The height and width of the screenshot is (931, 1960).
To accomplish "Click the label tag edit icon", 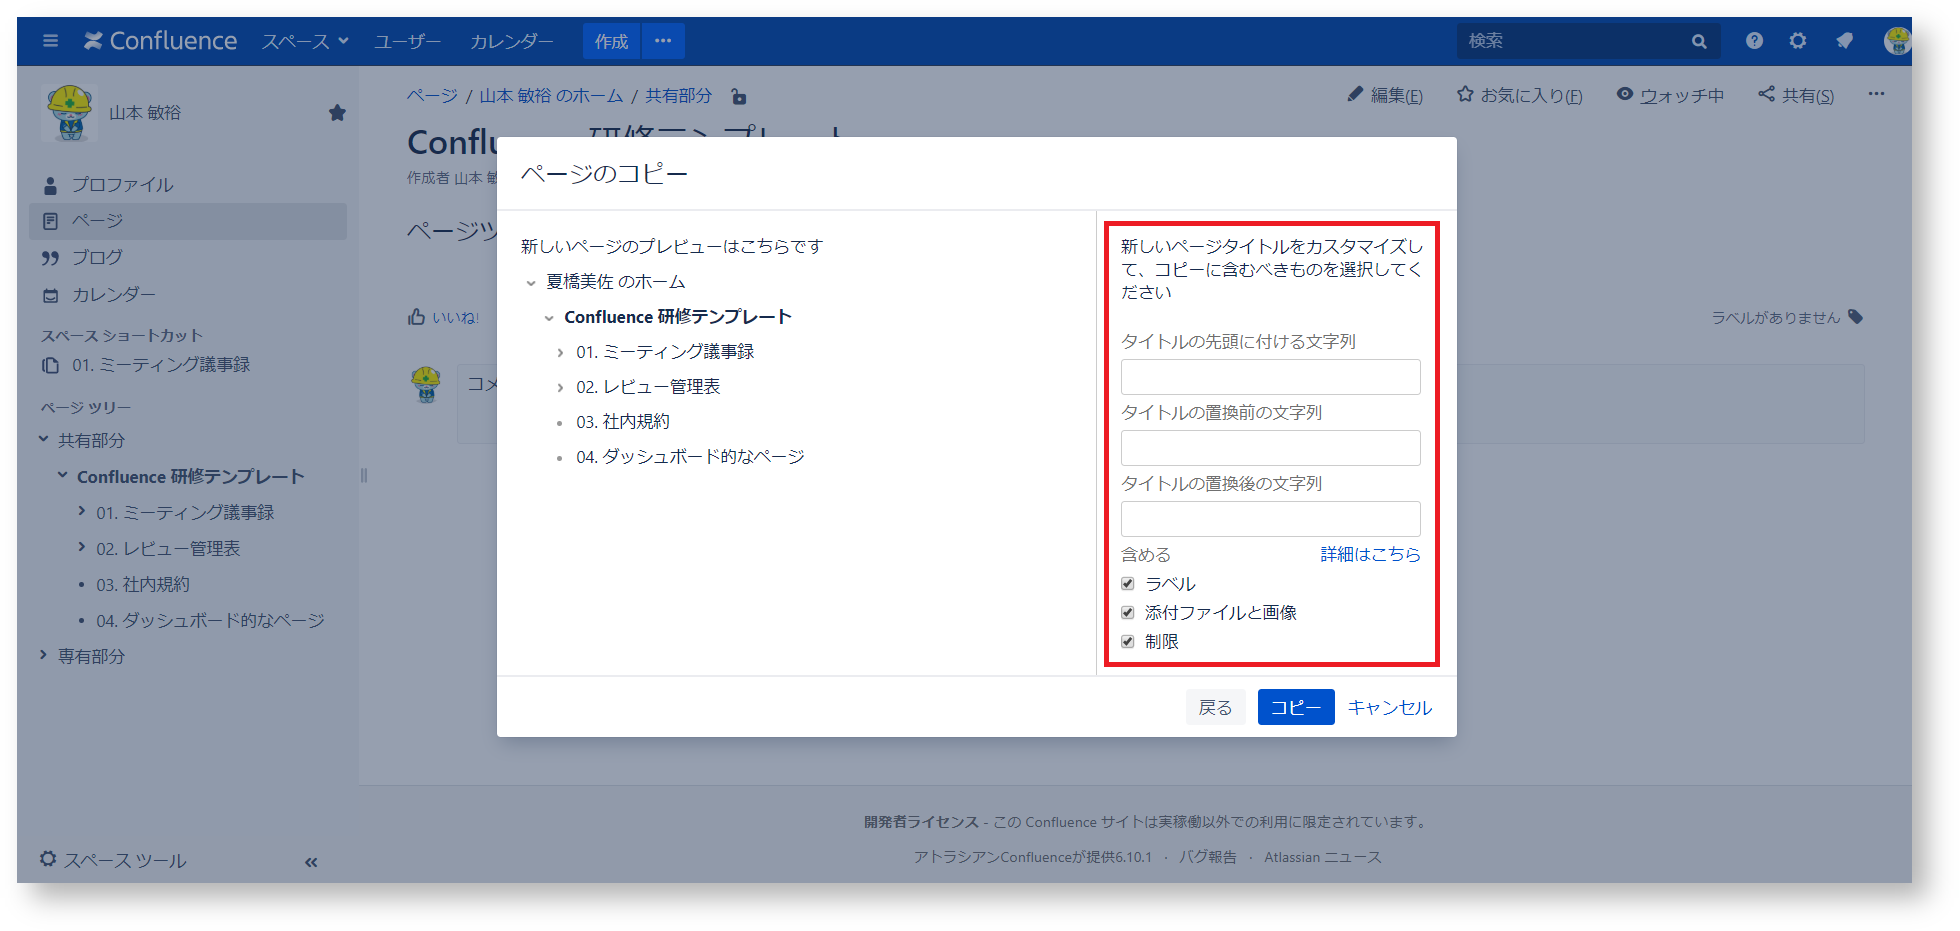I will pos(1856,317).
